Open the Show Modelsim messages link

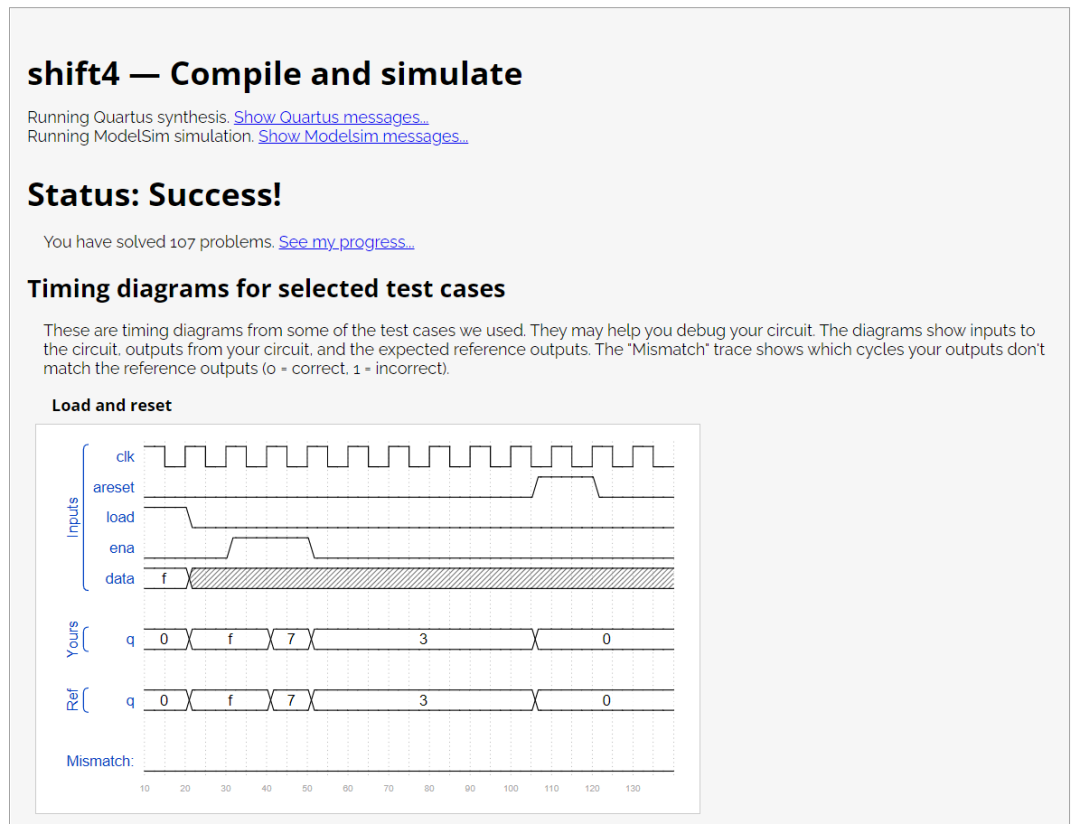(363, 136)
